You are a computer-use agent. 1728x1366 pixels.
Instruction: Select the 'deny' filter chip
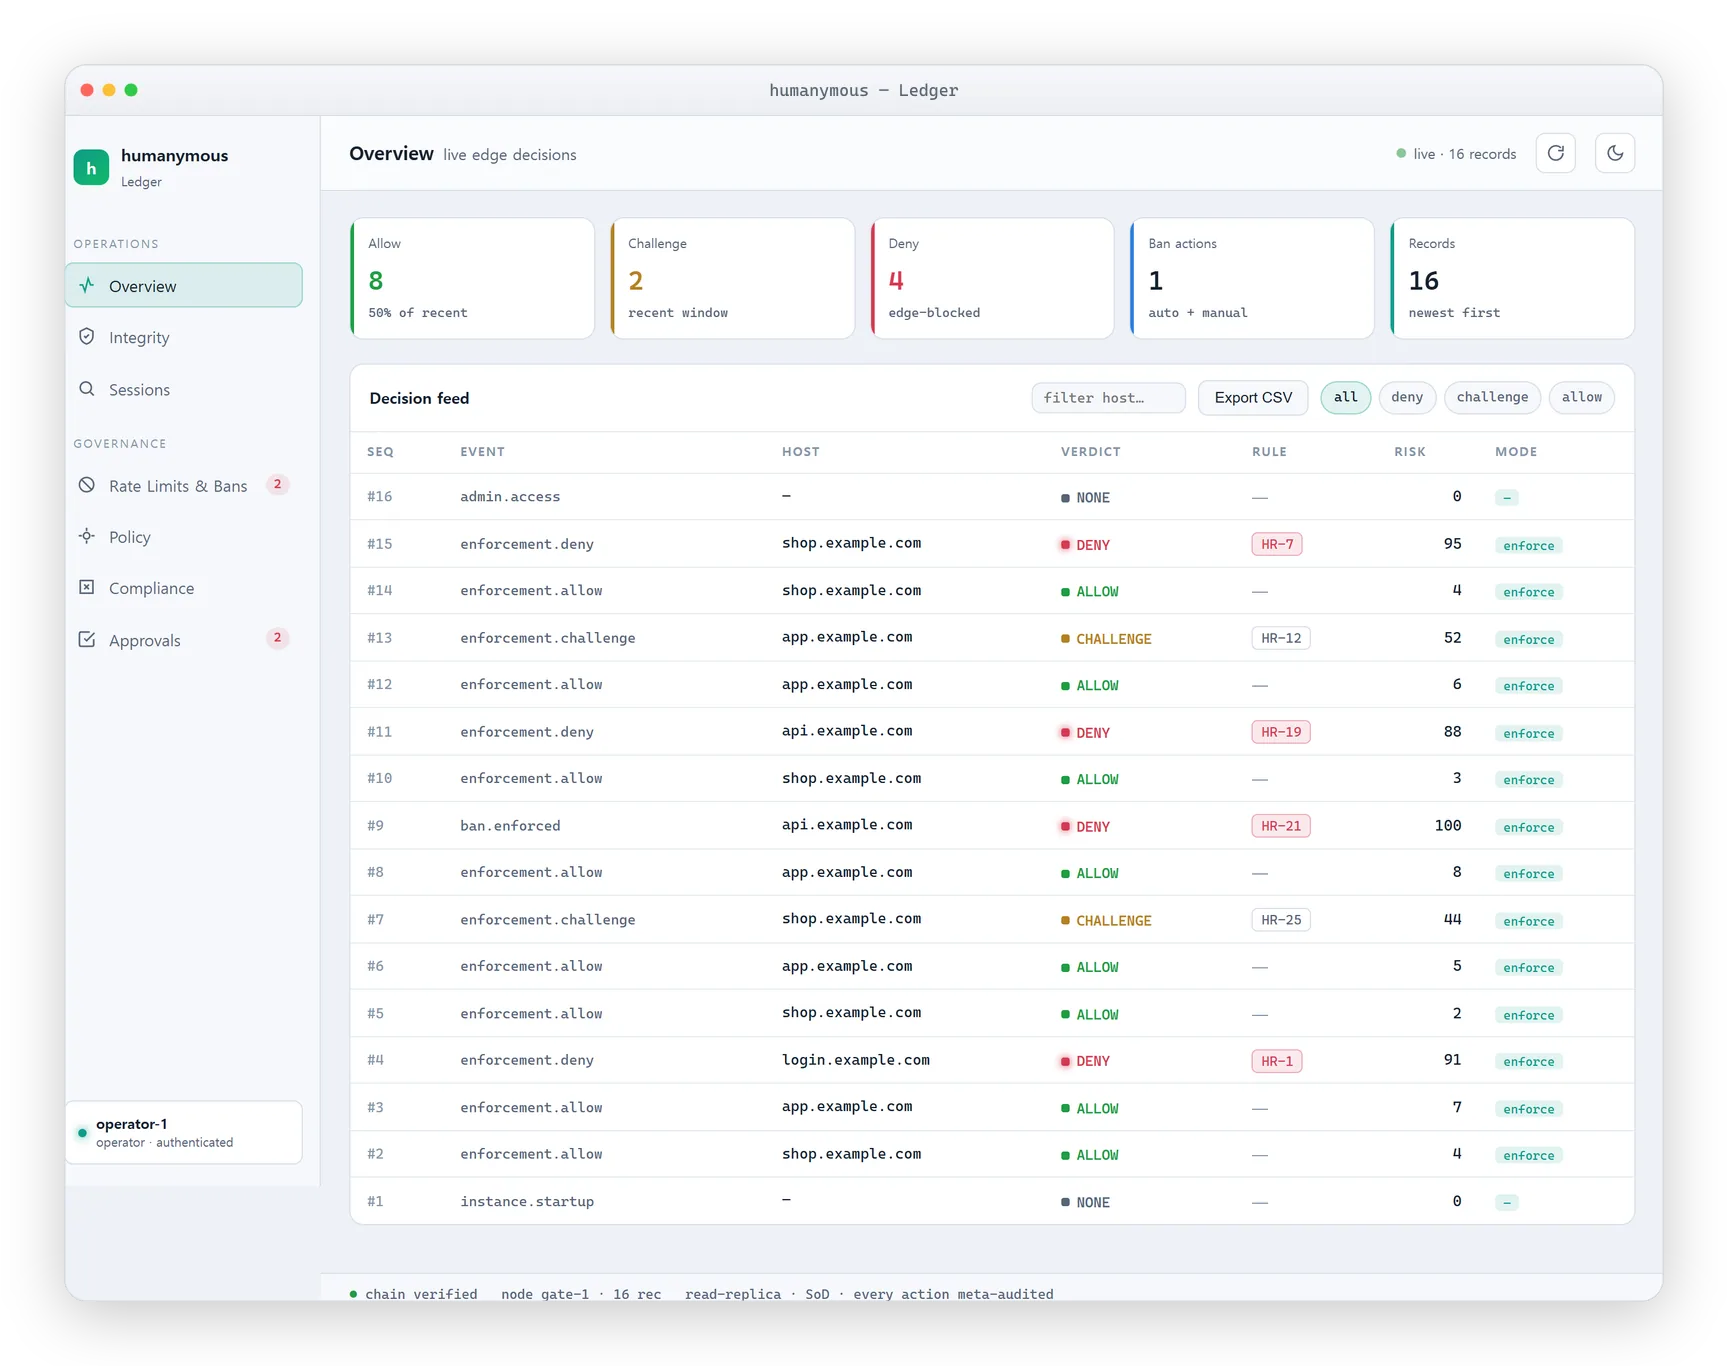[x=1407, y=397]
